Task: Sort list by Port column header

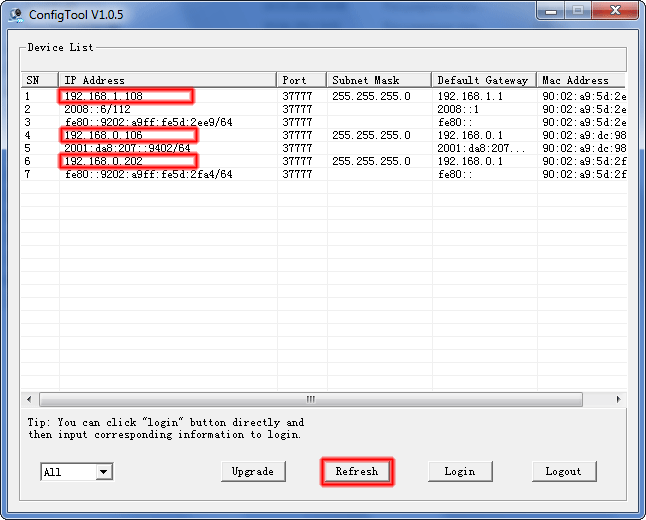Action: point(301,80)
